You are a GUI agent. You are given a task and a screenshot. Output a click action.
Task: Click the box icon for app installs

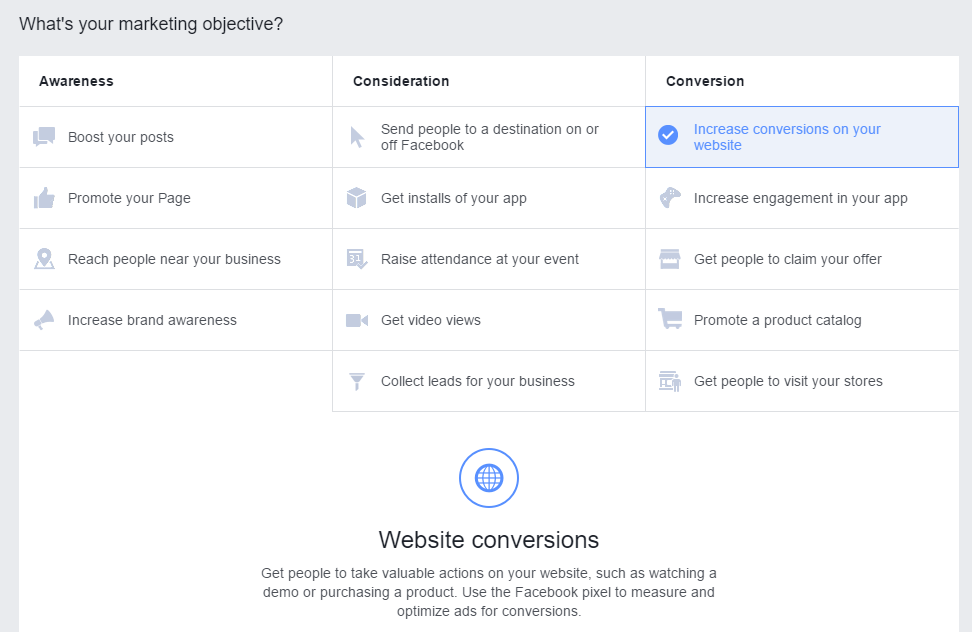356,198
